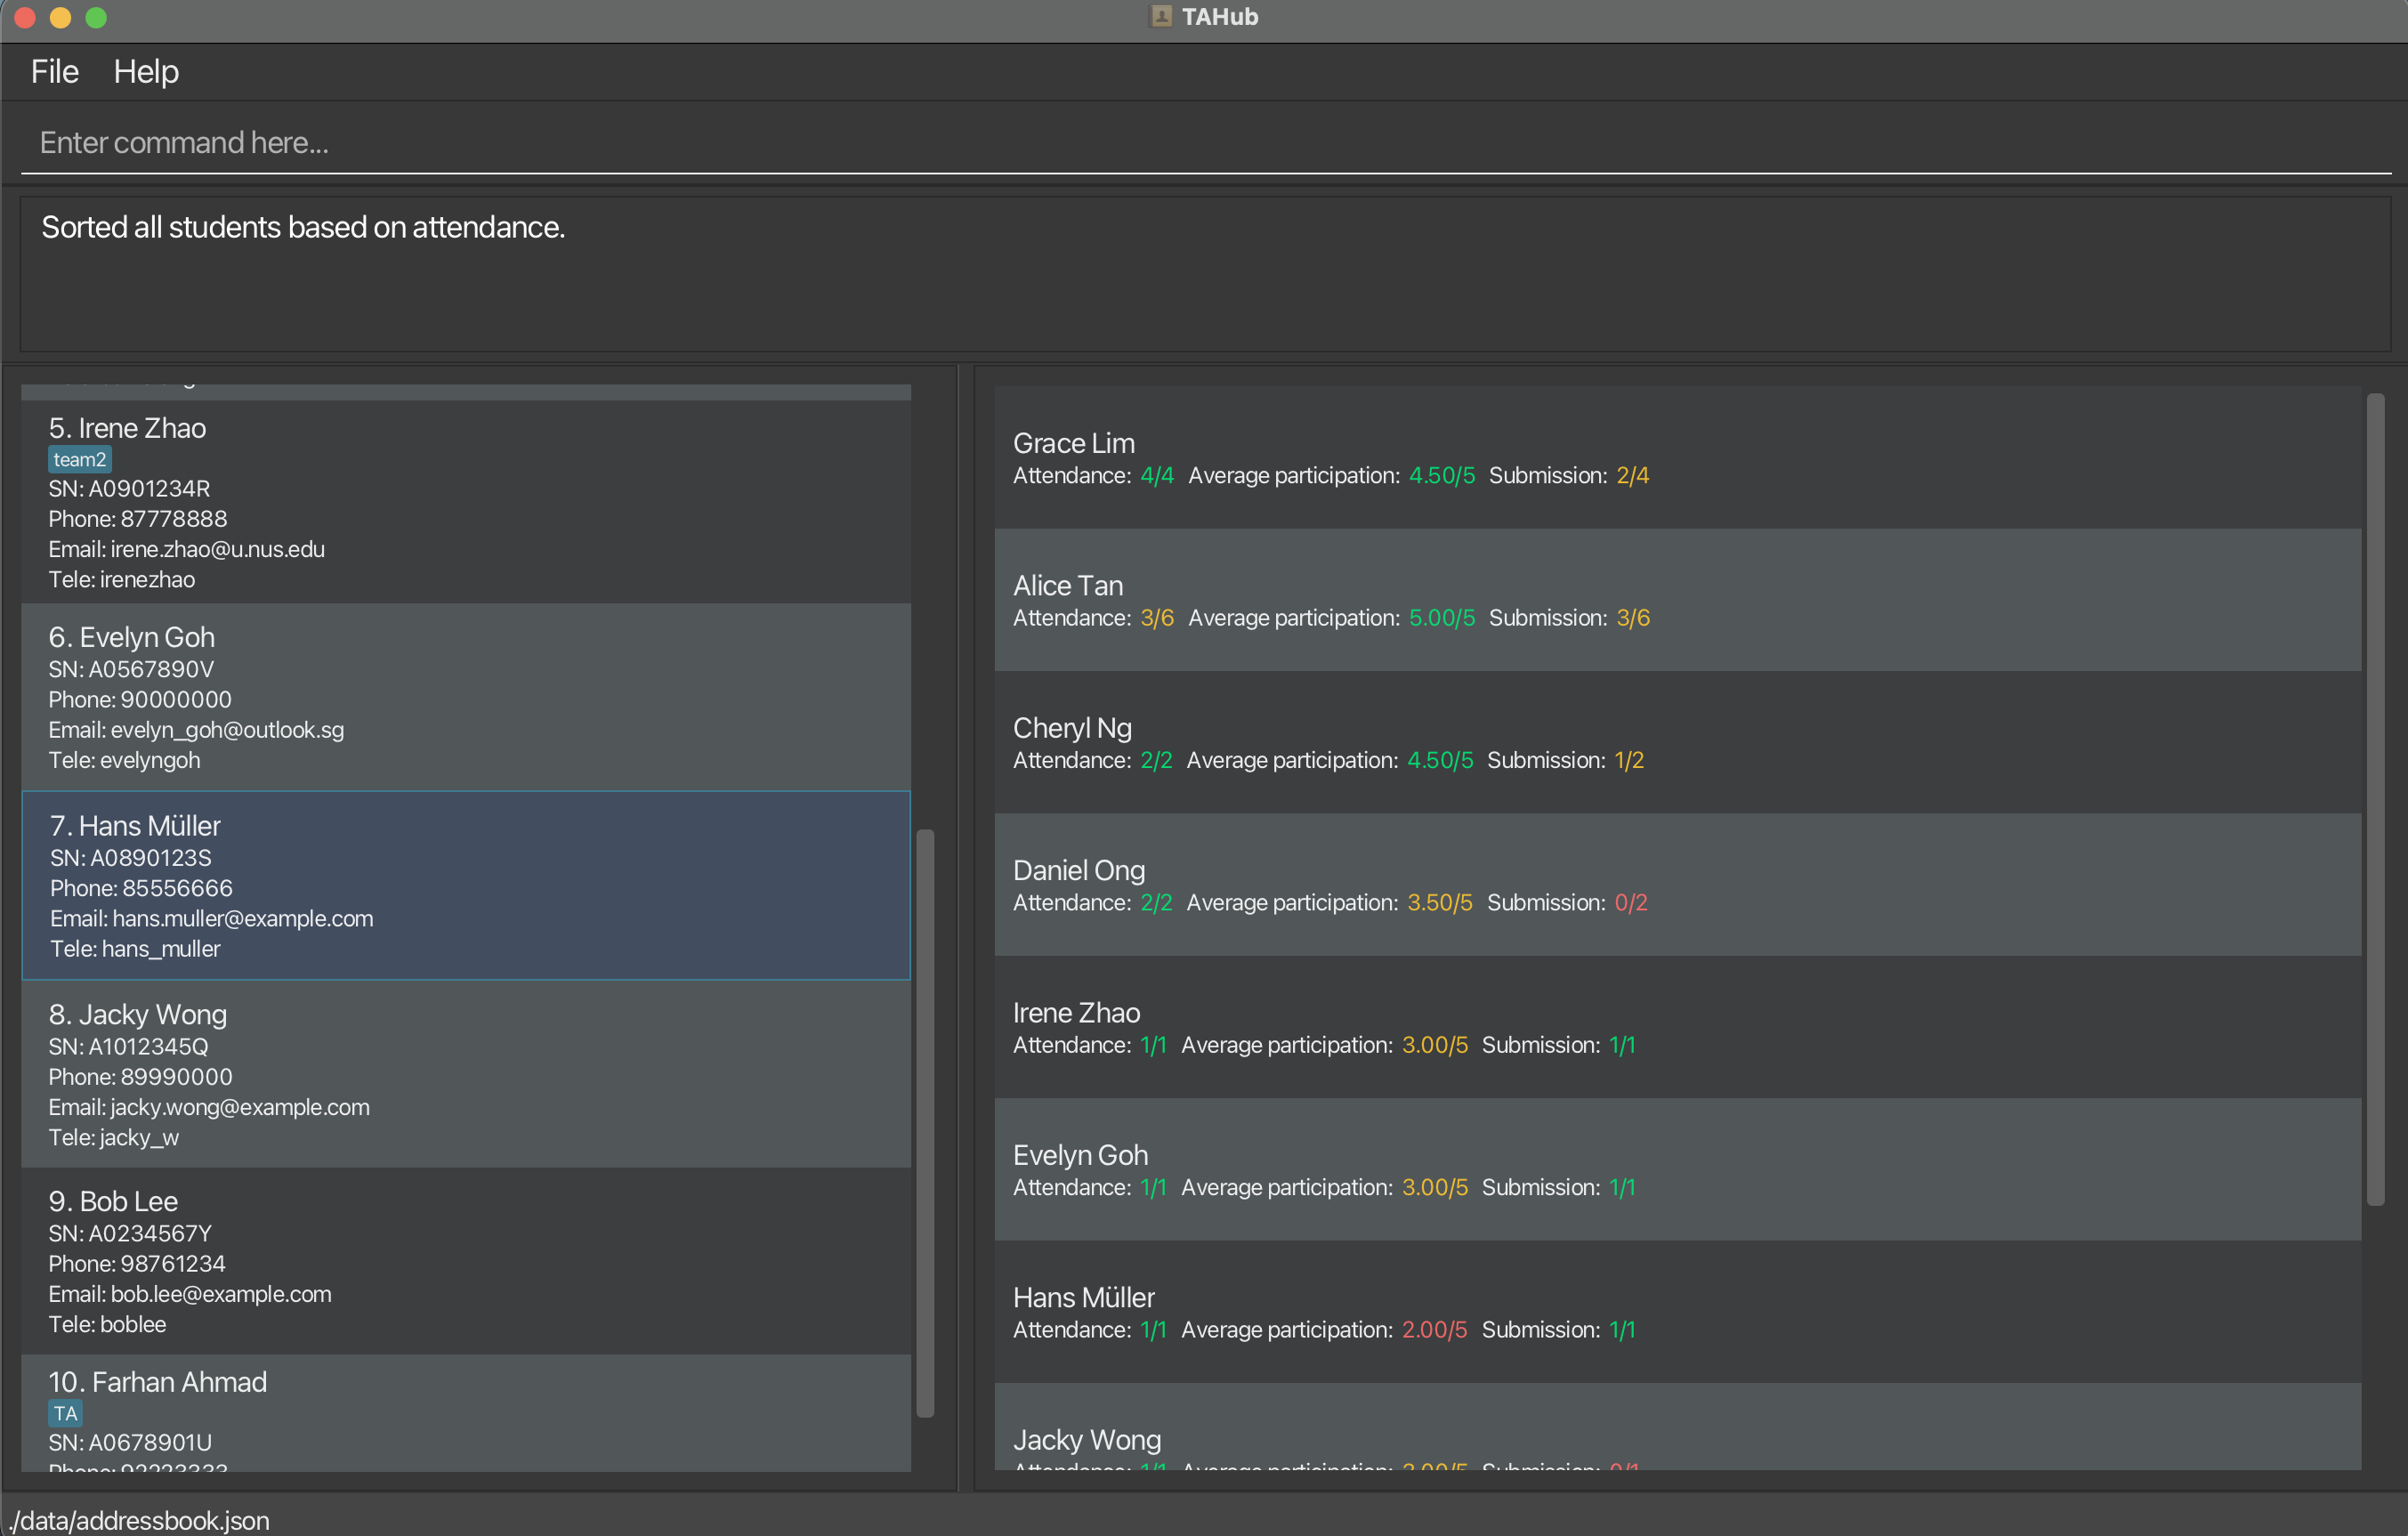
Task: Select the Evelyn Goh student card
Action: pyautogui.click(x=465, y=697)
